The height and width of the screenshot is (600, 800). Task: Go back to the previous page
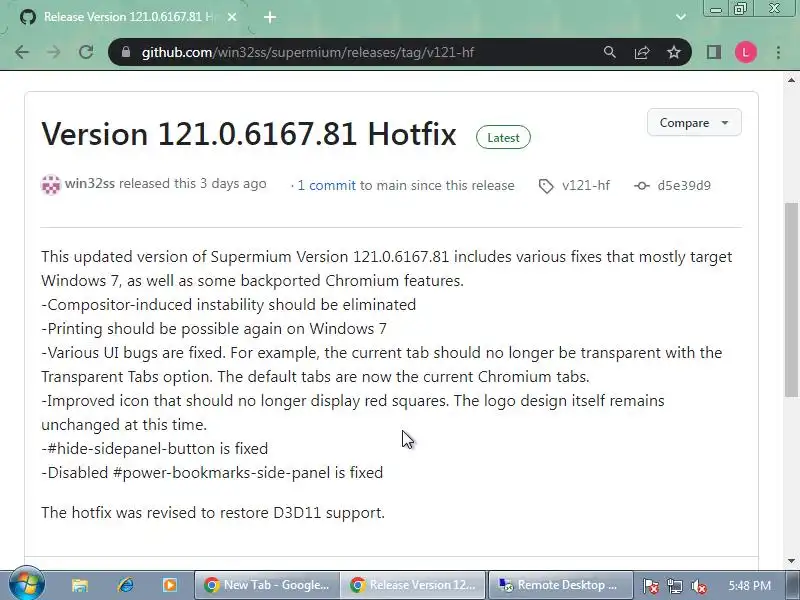tap(22, 52)
